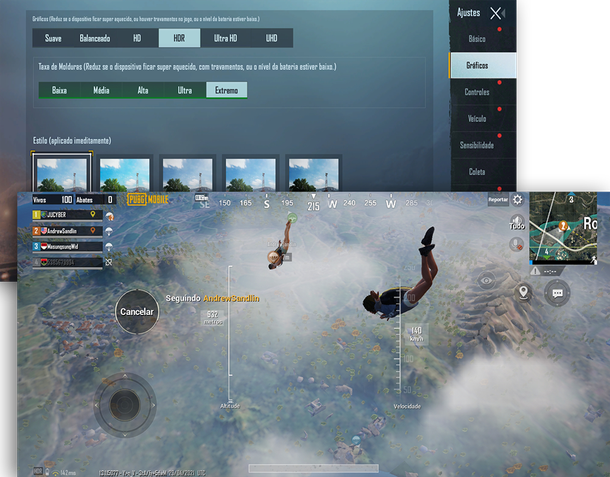The height and width of the screenshot is (477, 610).
Task: Select the Suave graphics option
Action: [53, 38]
